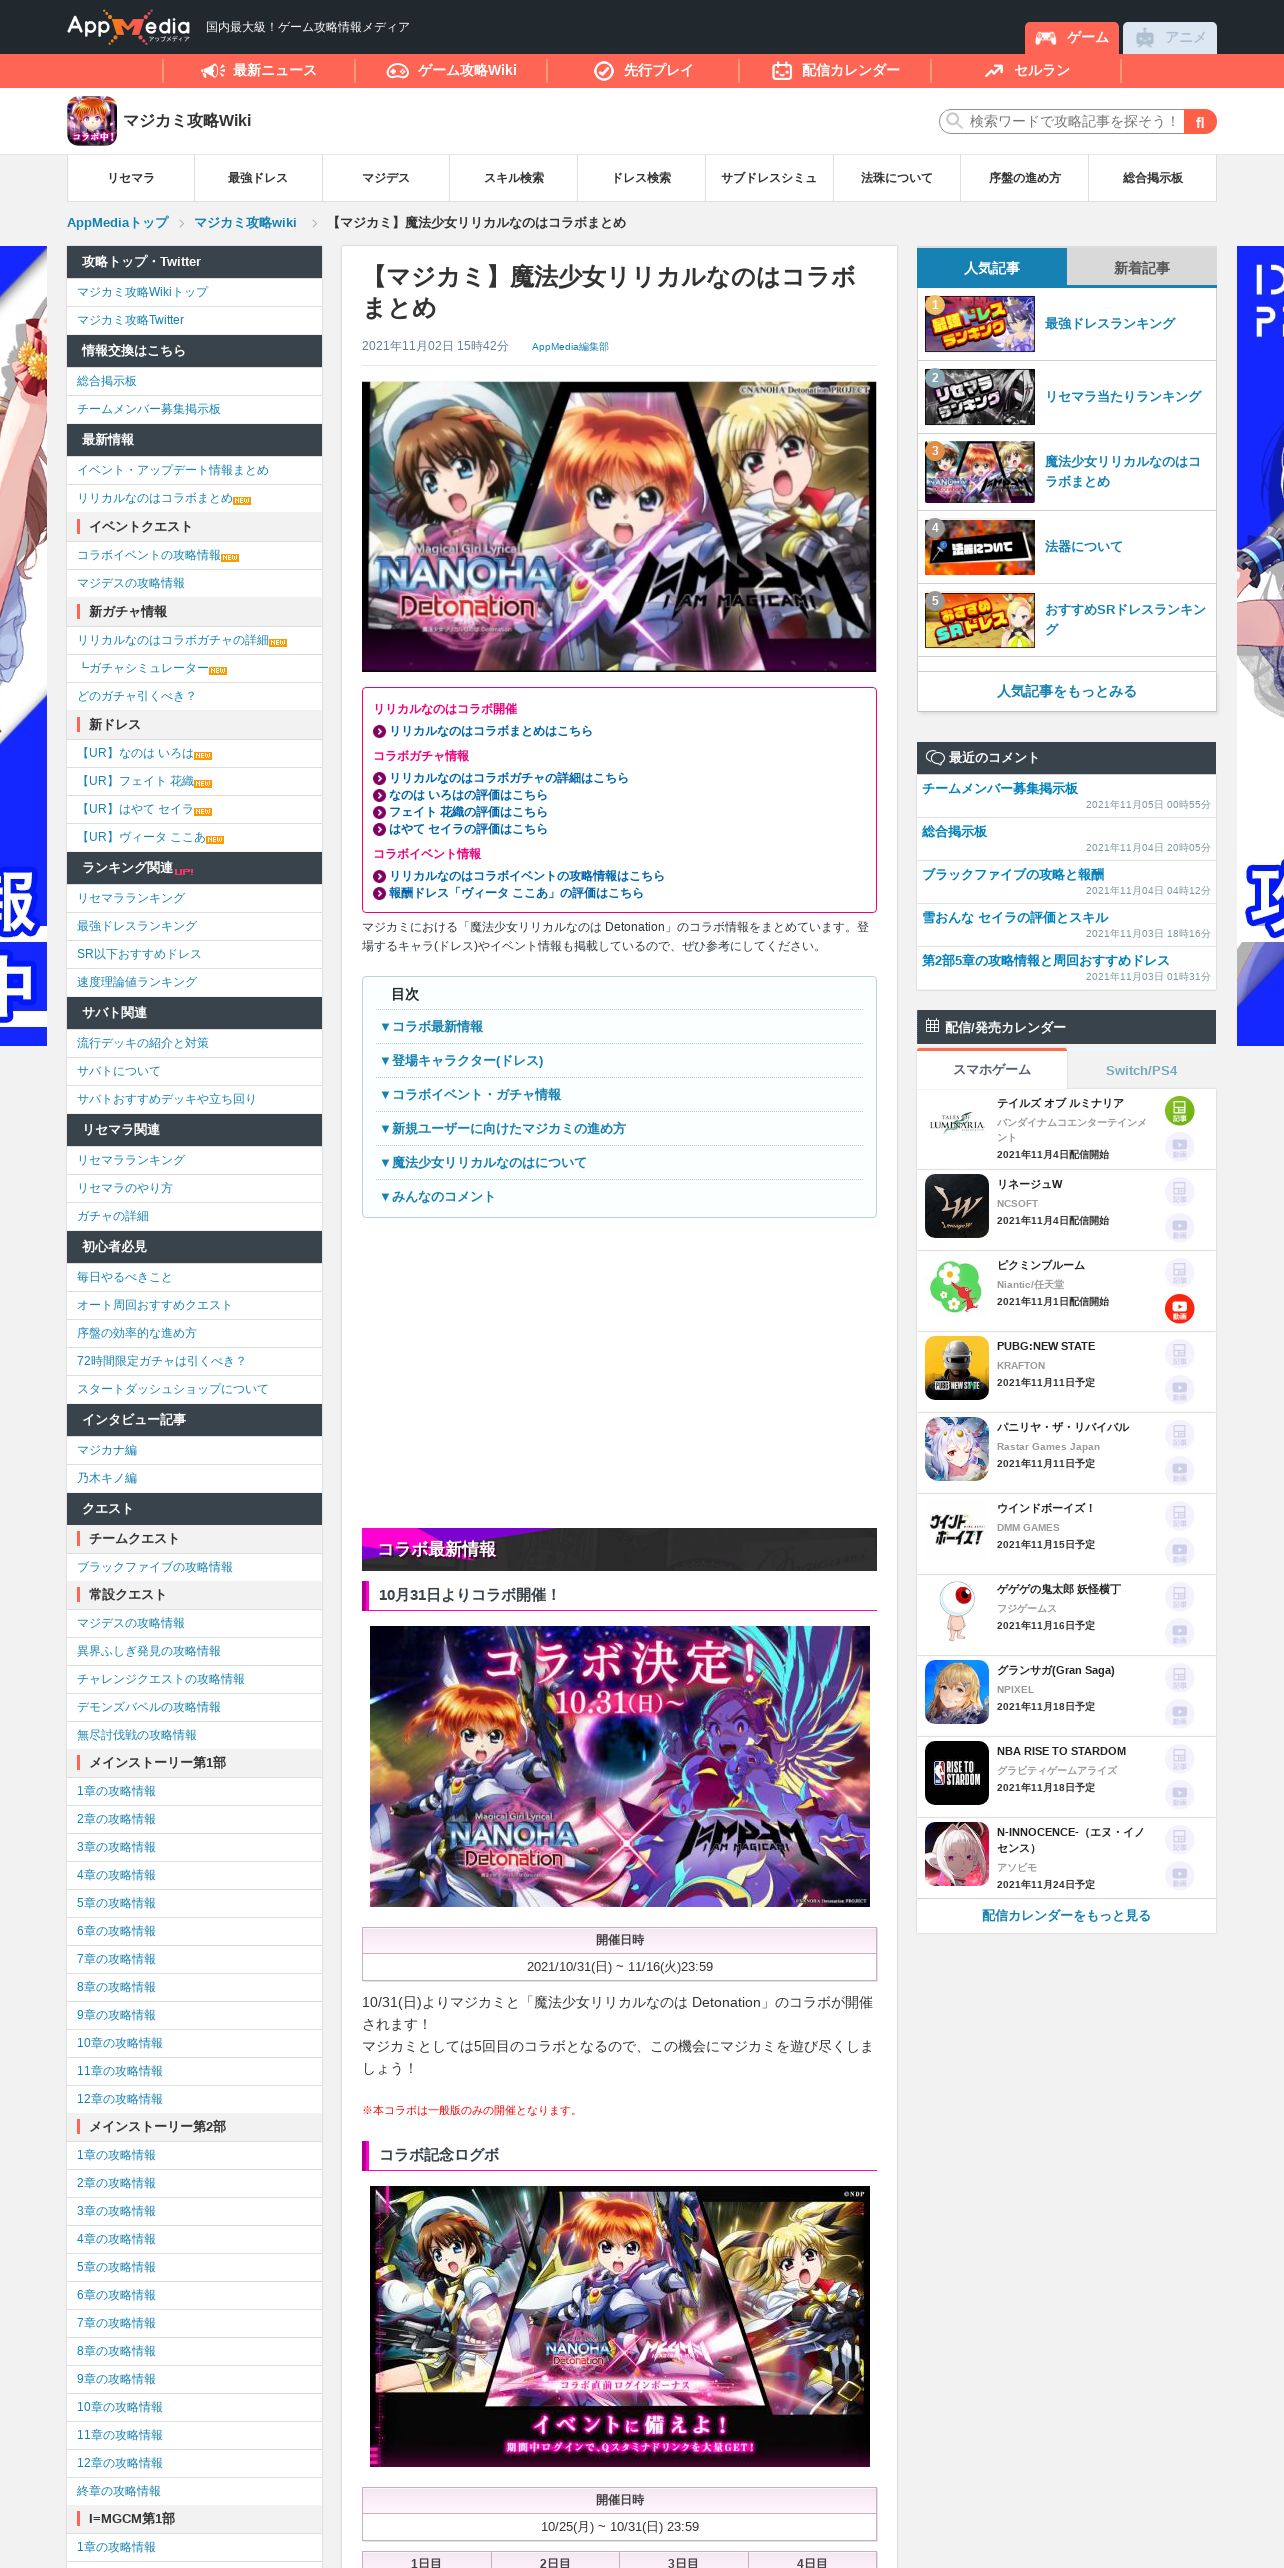Screen dimensions: 1284x2568
Task: Click 人気記事をもっとみる button
Action: (x=1067, y=691)
